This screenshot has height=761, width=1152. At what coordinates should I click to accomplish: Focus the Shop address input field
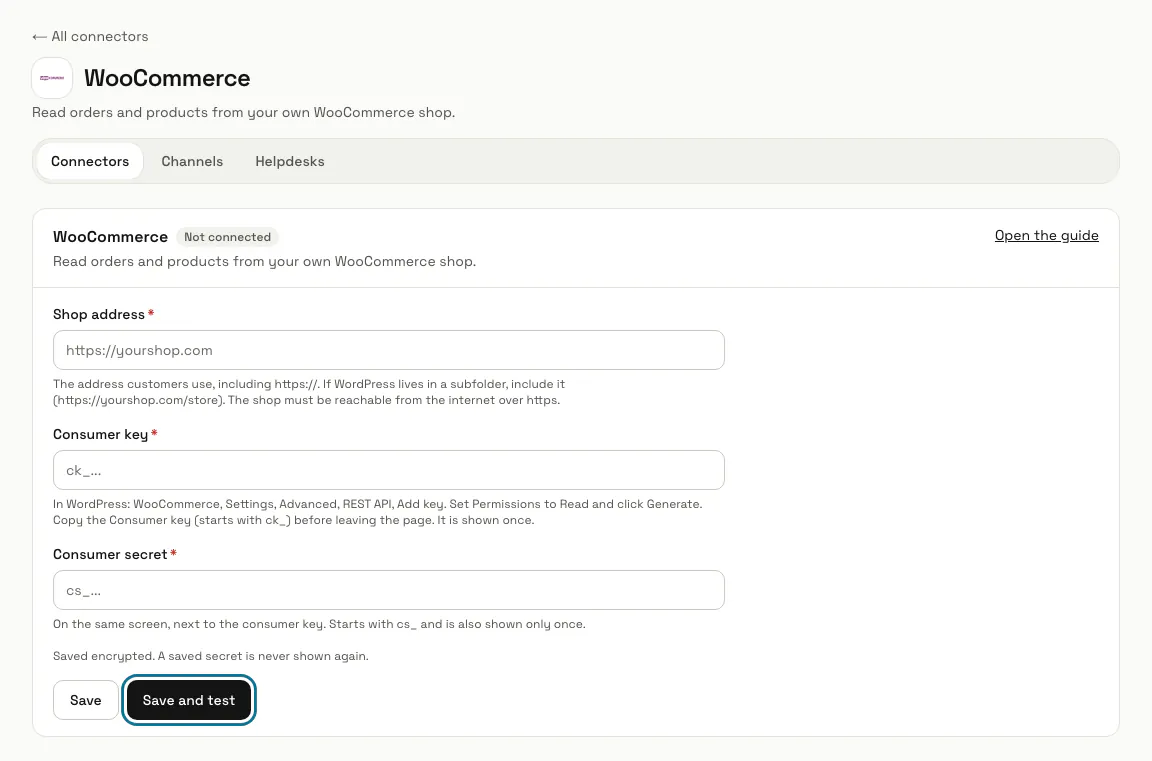389,350
